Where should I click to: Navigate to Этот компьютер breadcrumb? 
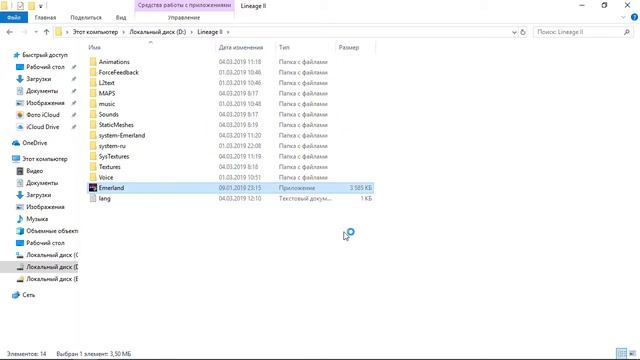(x=95, y=32)
